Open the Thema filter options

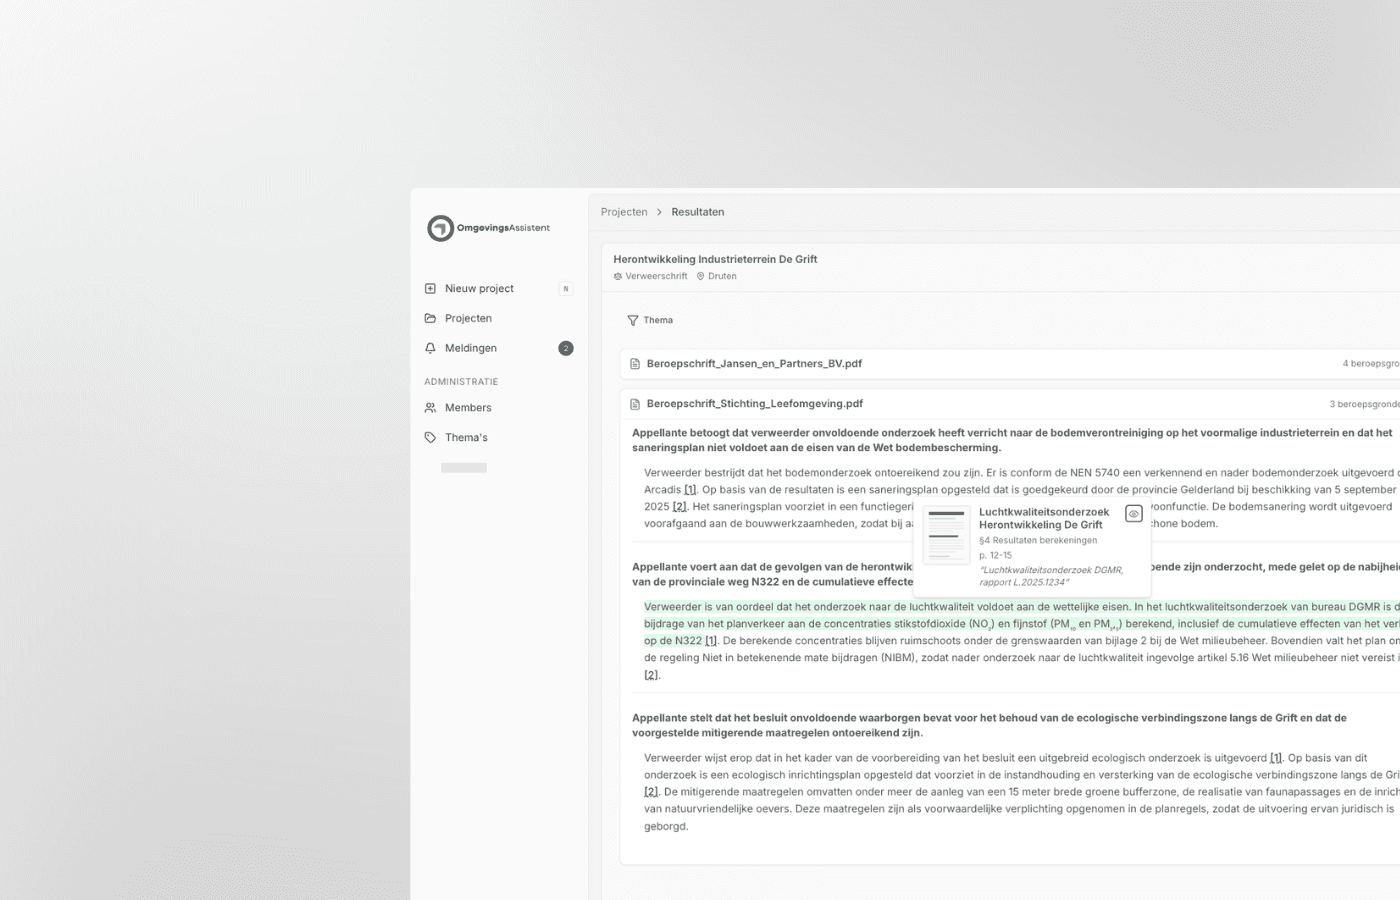[650, 320]
